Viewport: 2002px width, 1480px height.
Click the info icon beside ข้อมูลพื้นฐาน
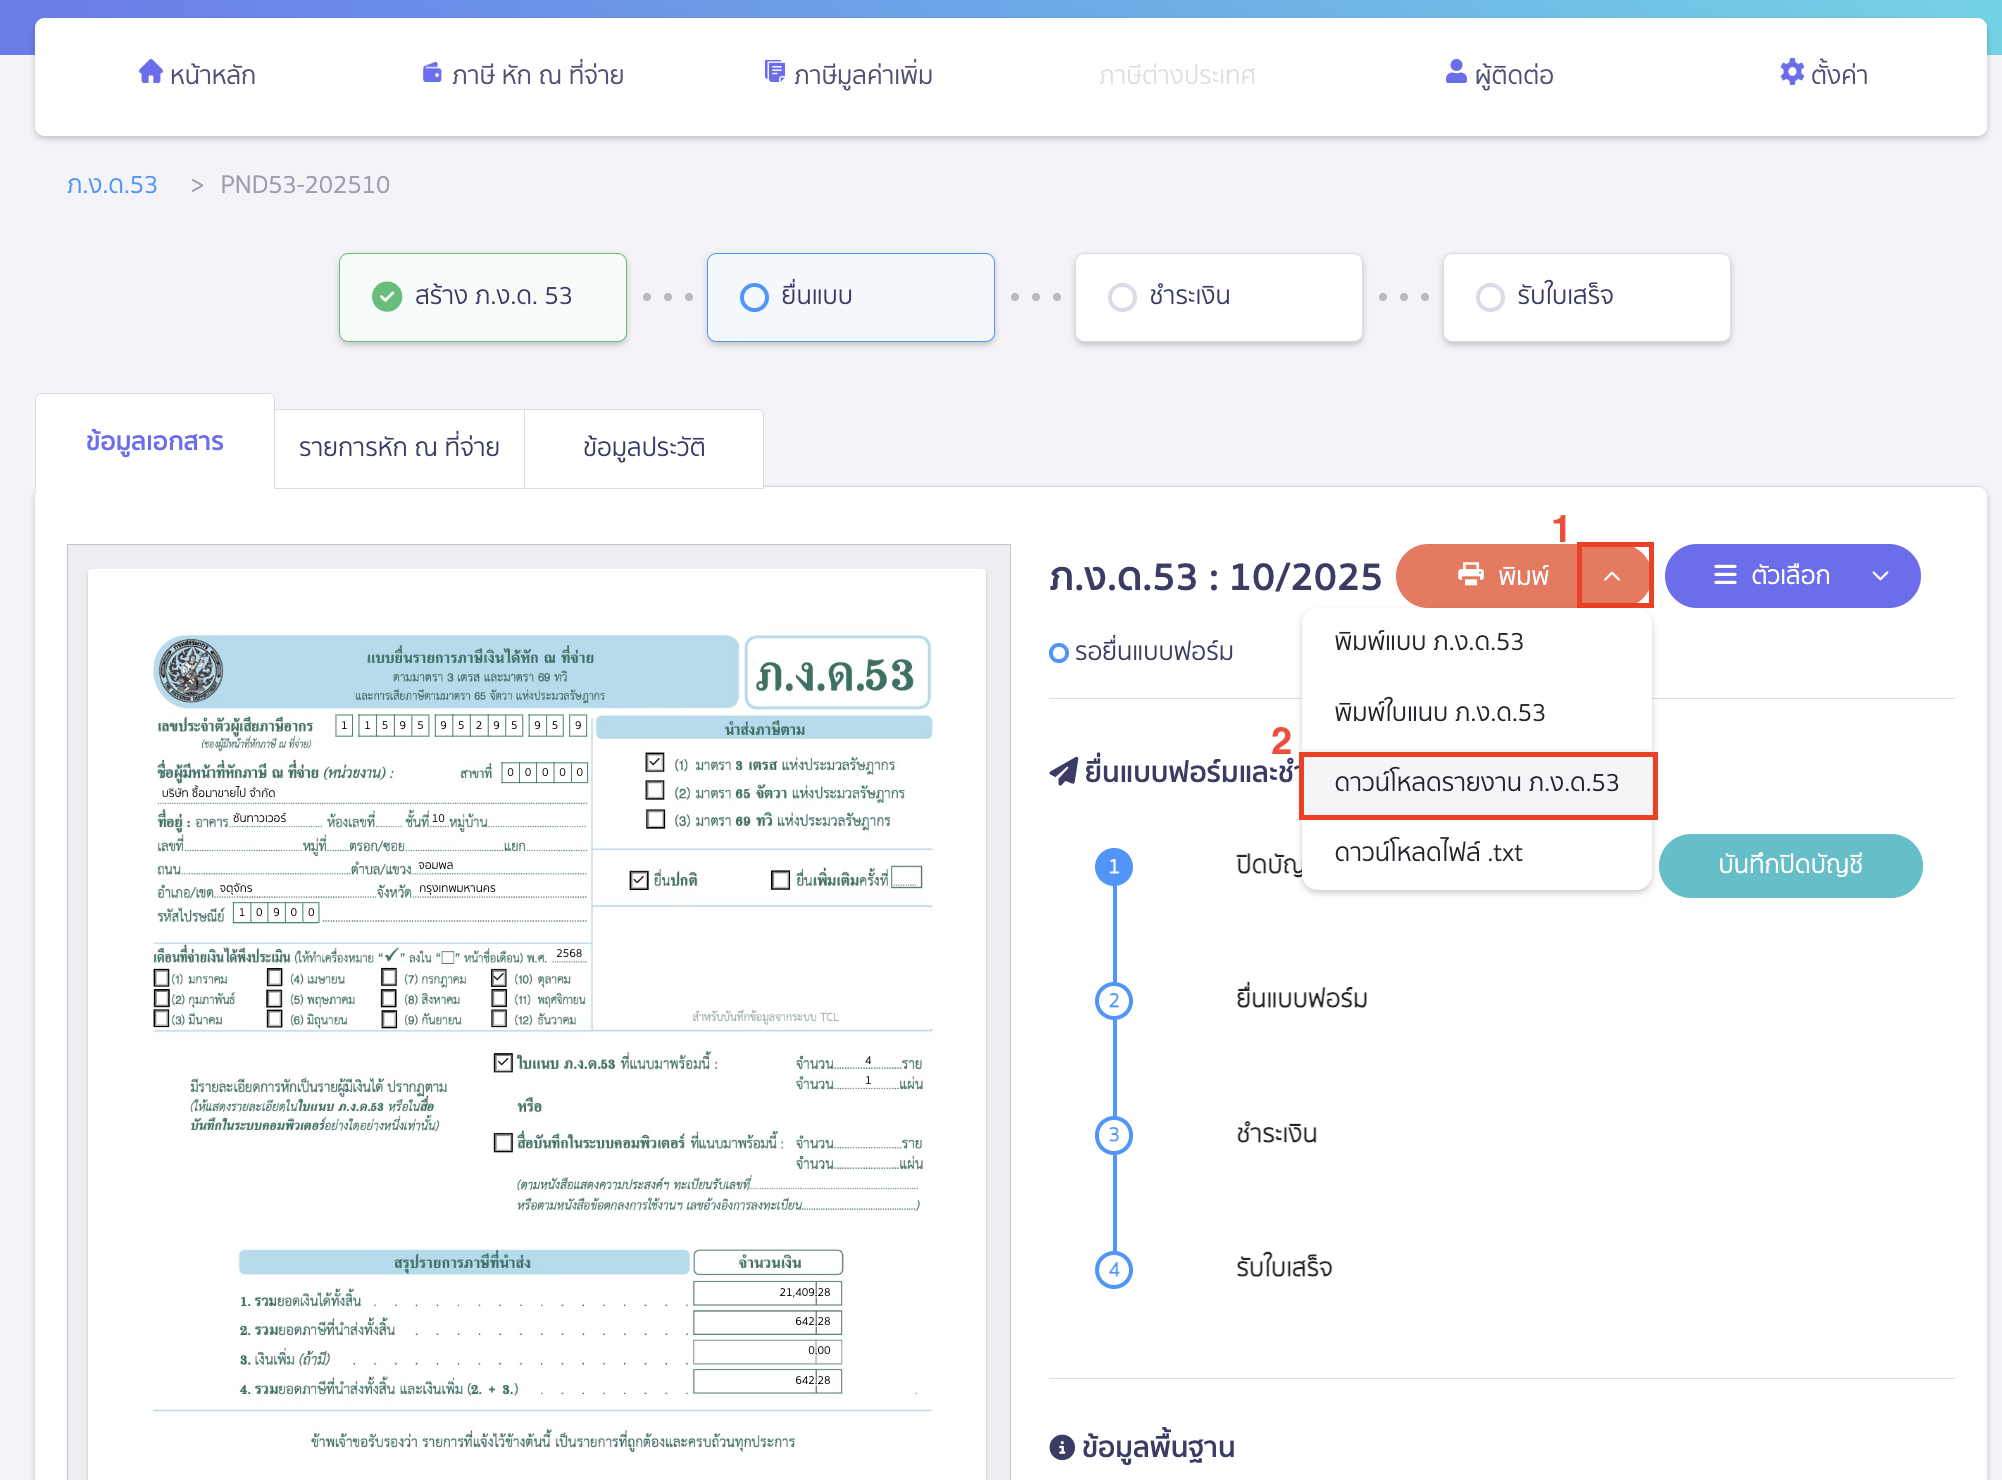click(1061, 1446)
